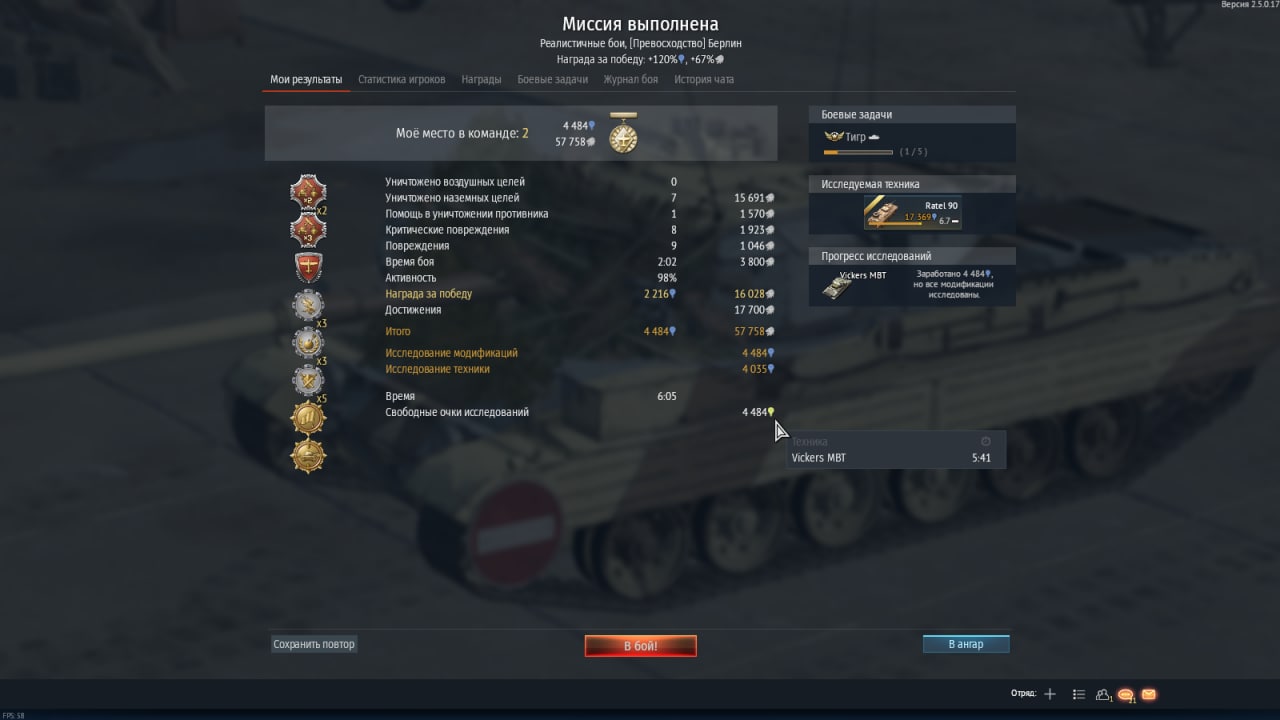Click the bottom gold tank medal
This screenshot has height=720, width=1280.
click(308, 456)
